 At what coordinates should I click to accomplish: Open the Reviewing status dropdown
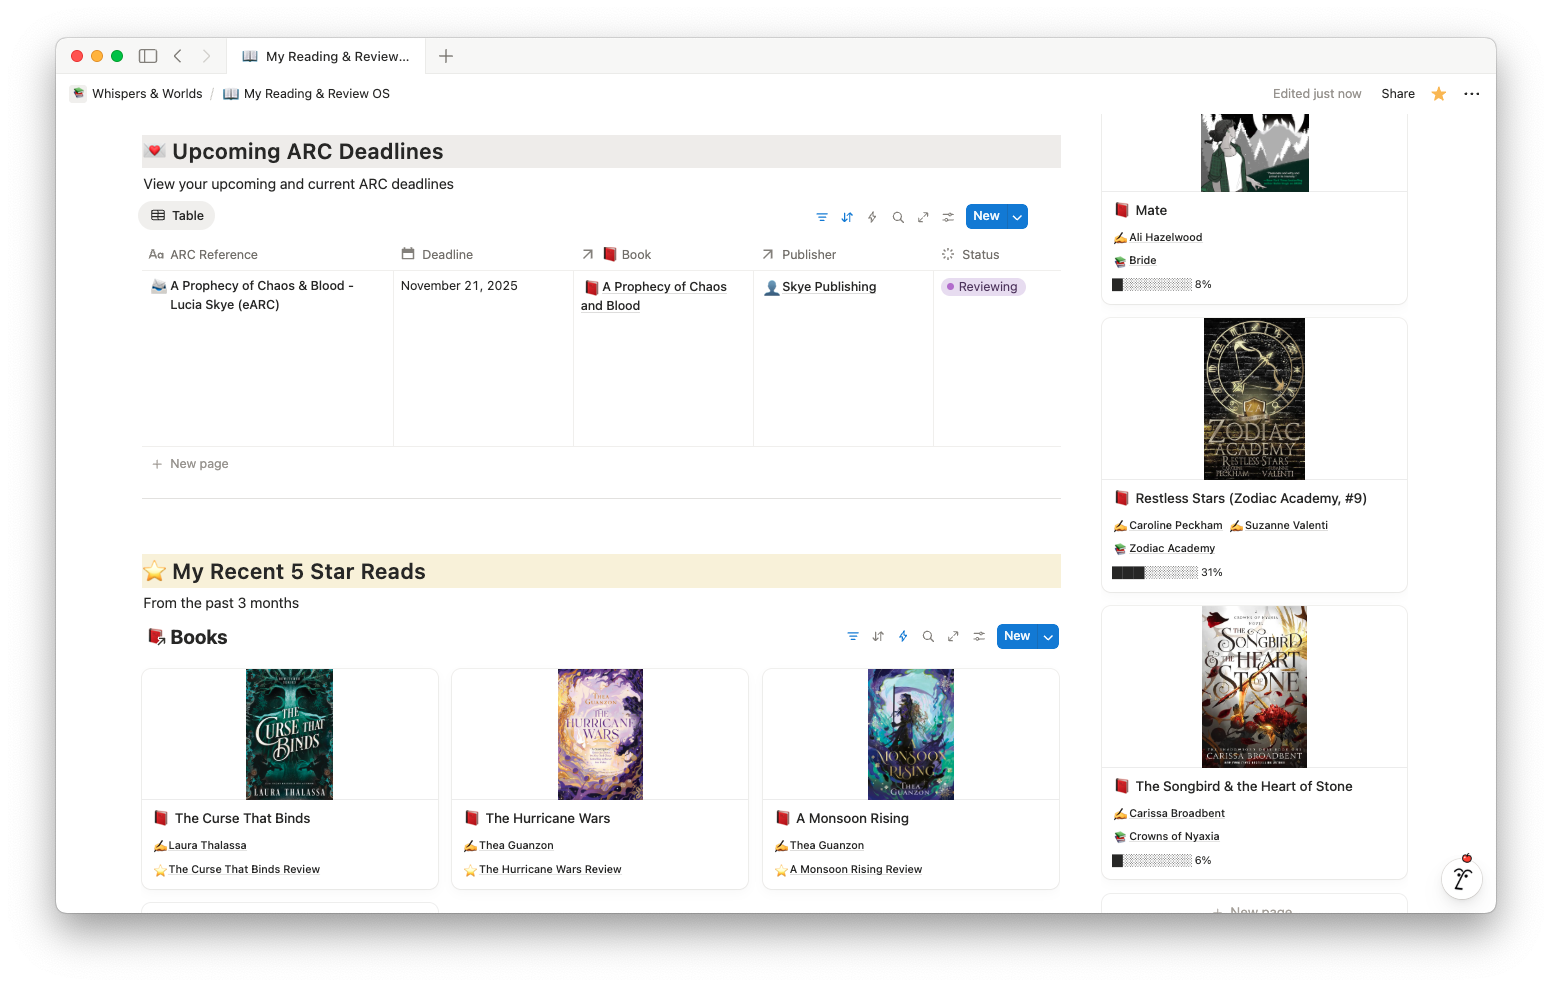(x=985, y=287)
